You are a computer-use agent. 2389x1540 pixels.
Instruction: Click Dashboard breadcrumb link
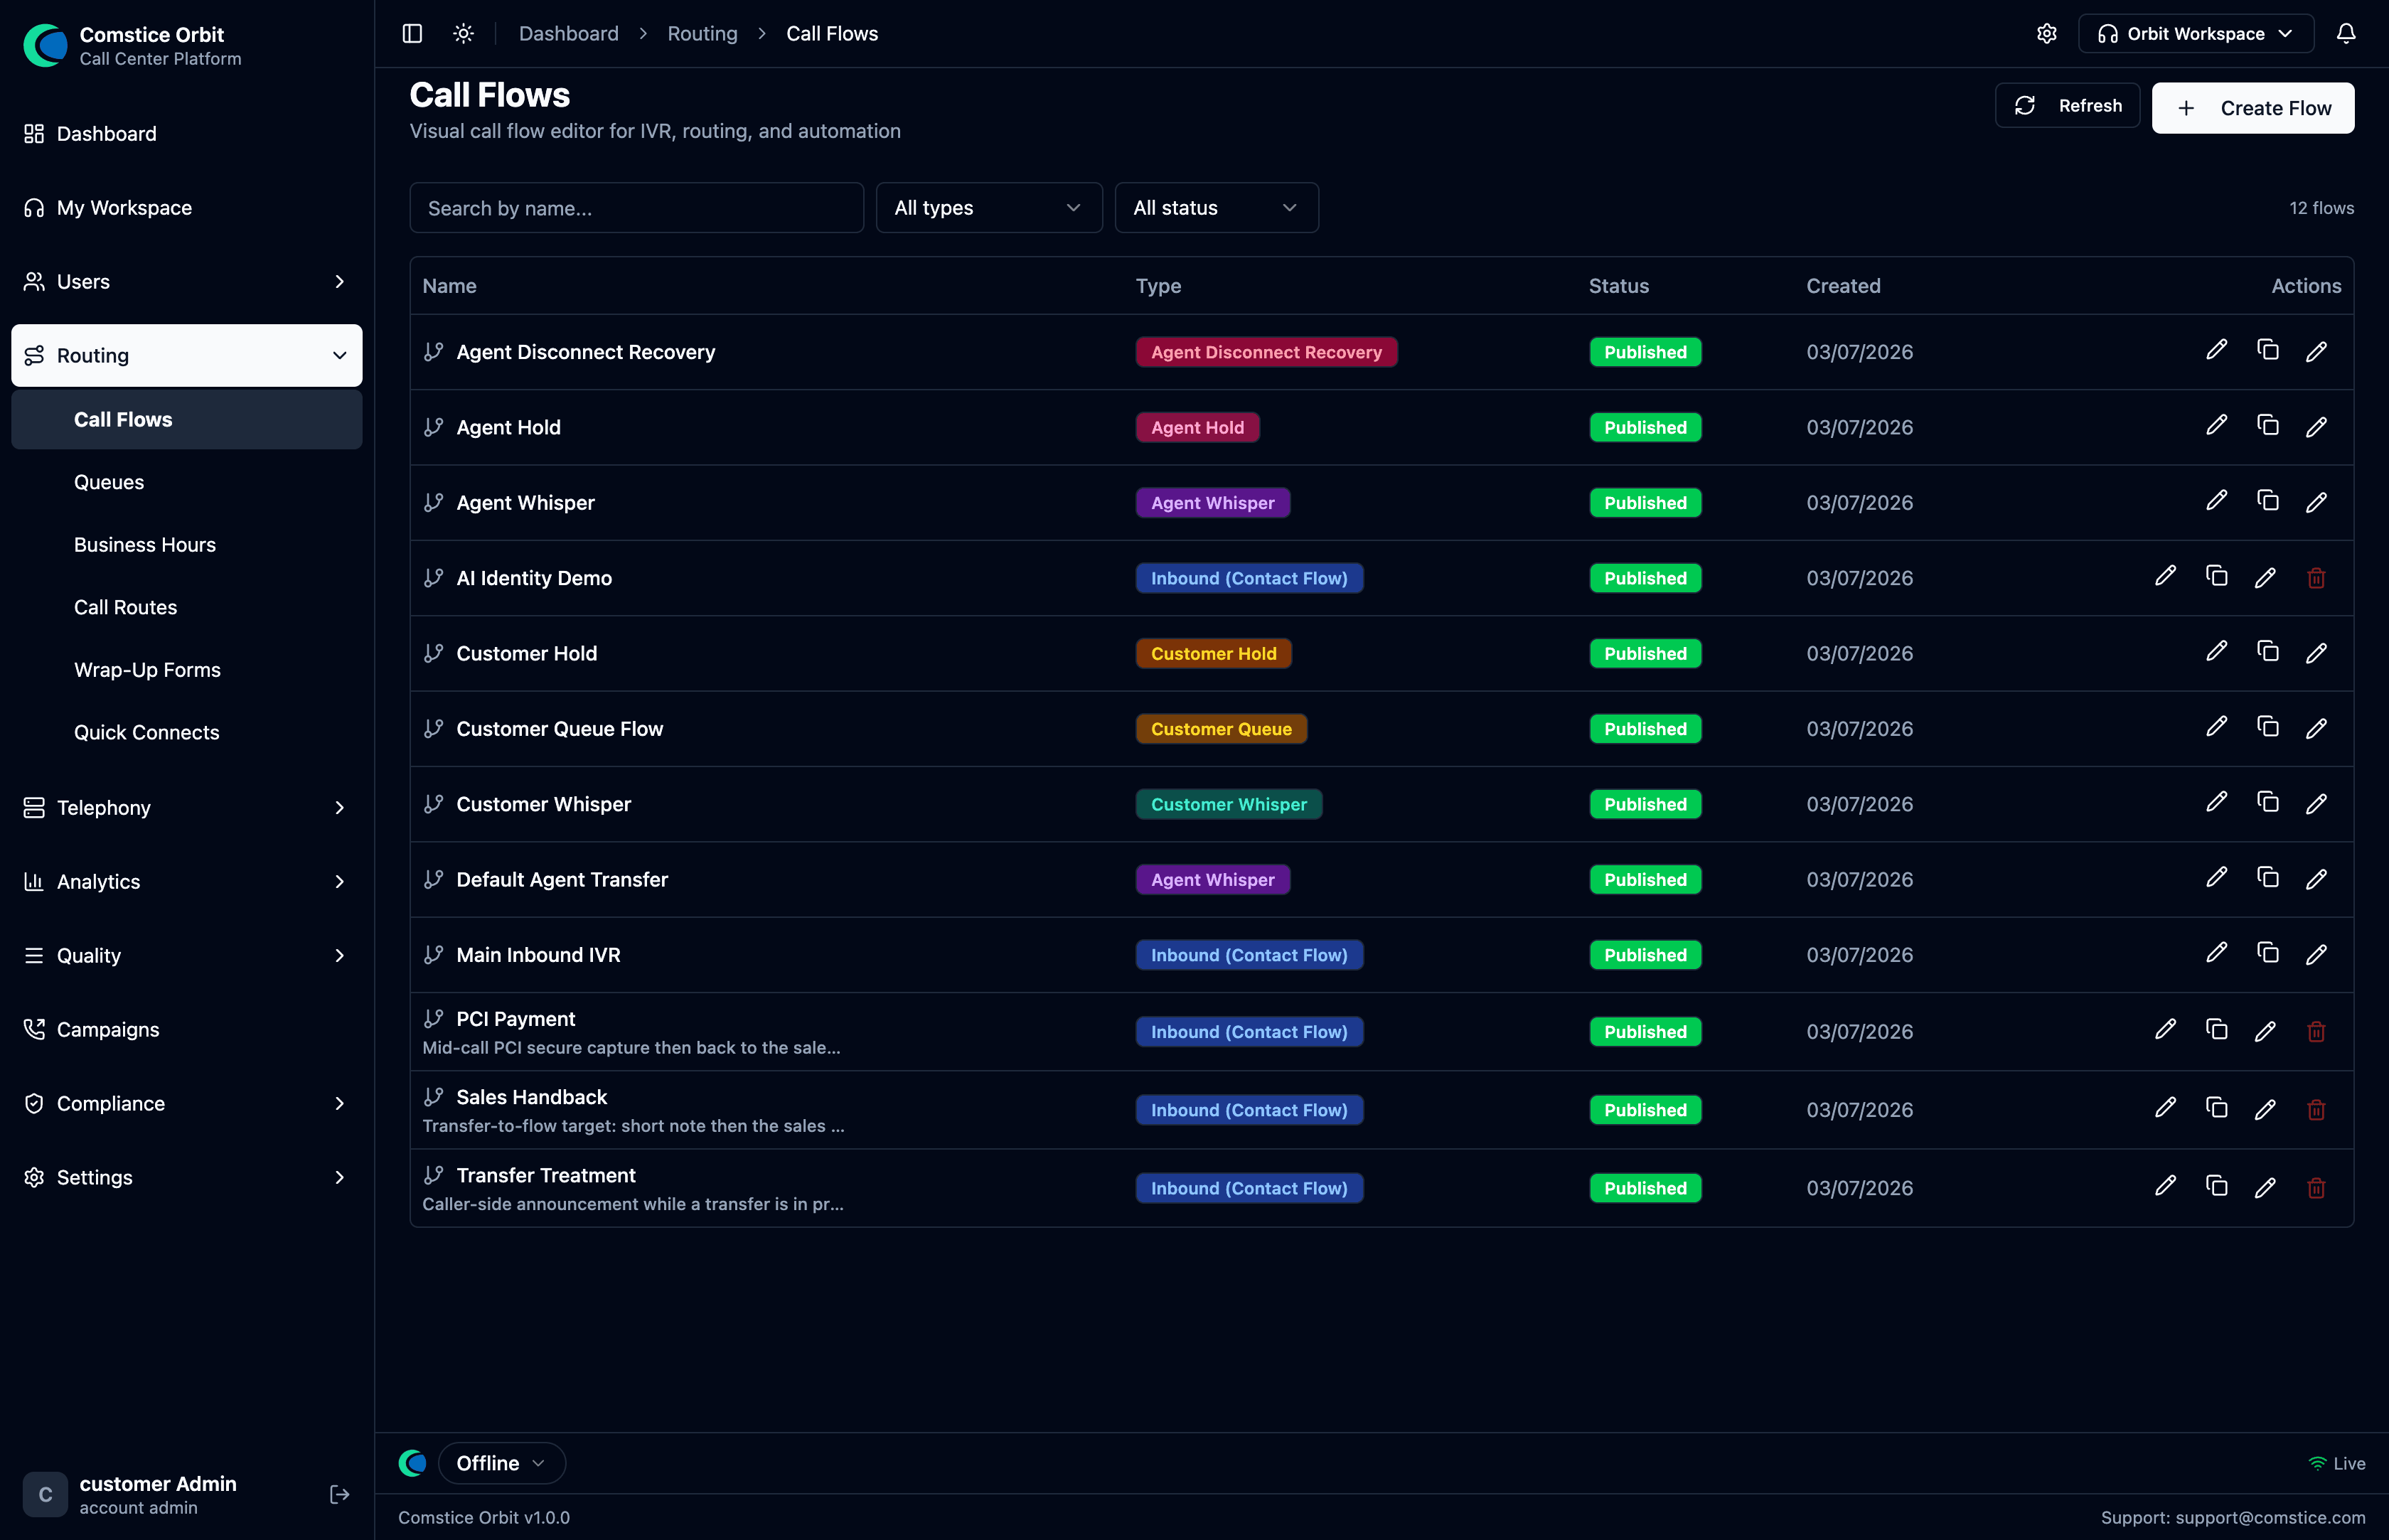(569, 34)
